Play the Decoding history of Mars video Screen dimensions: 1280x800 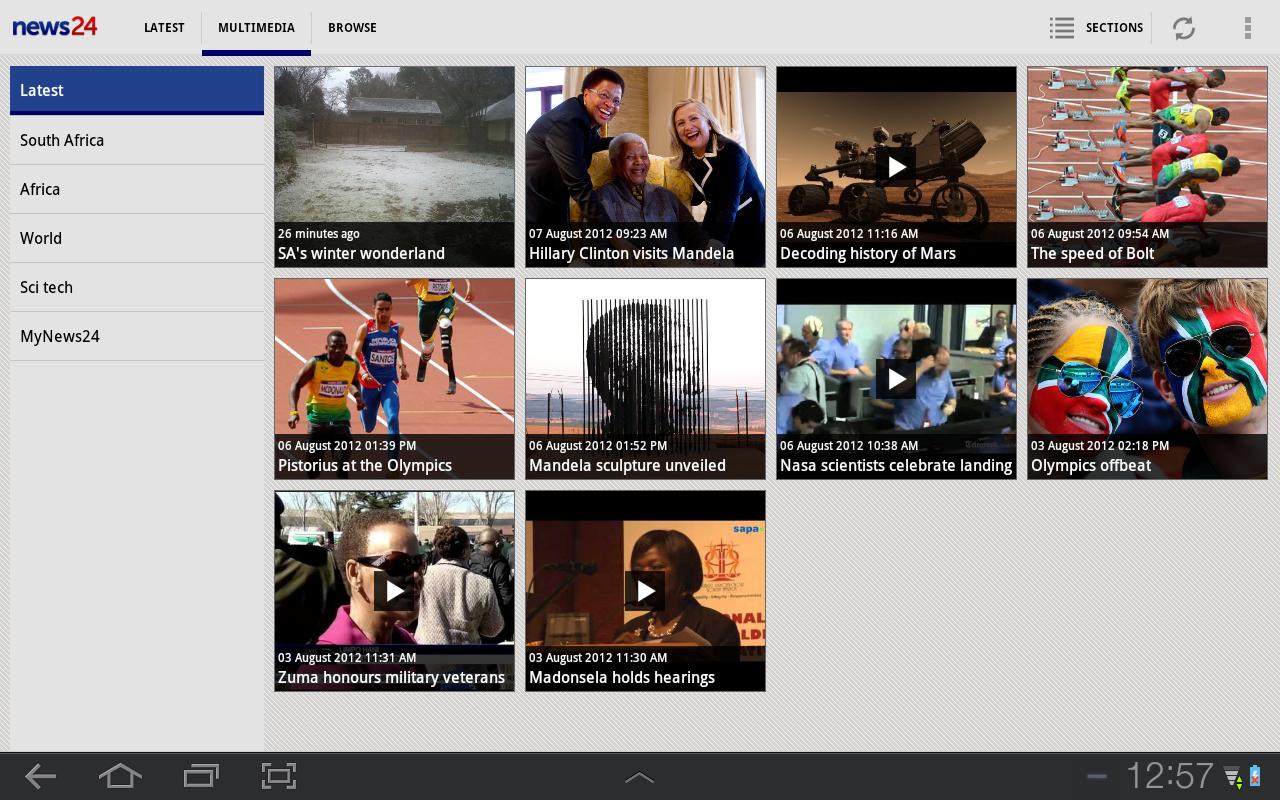[x=896, y=166]
